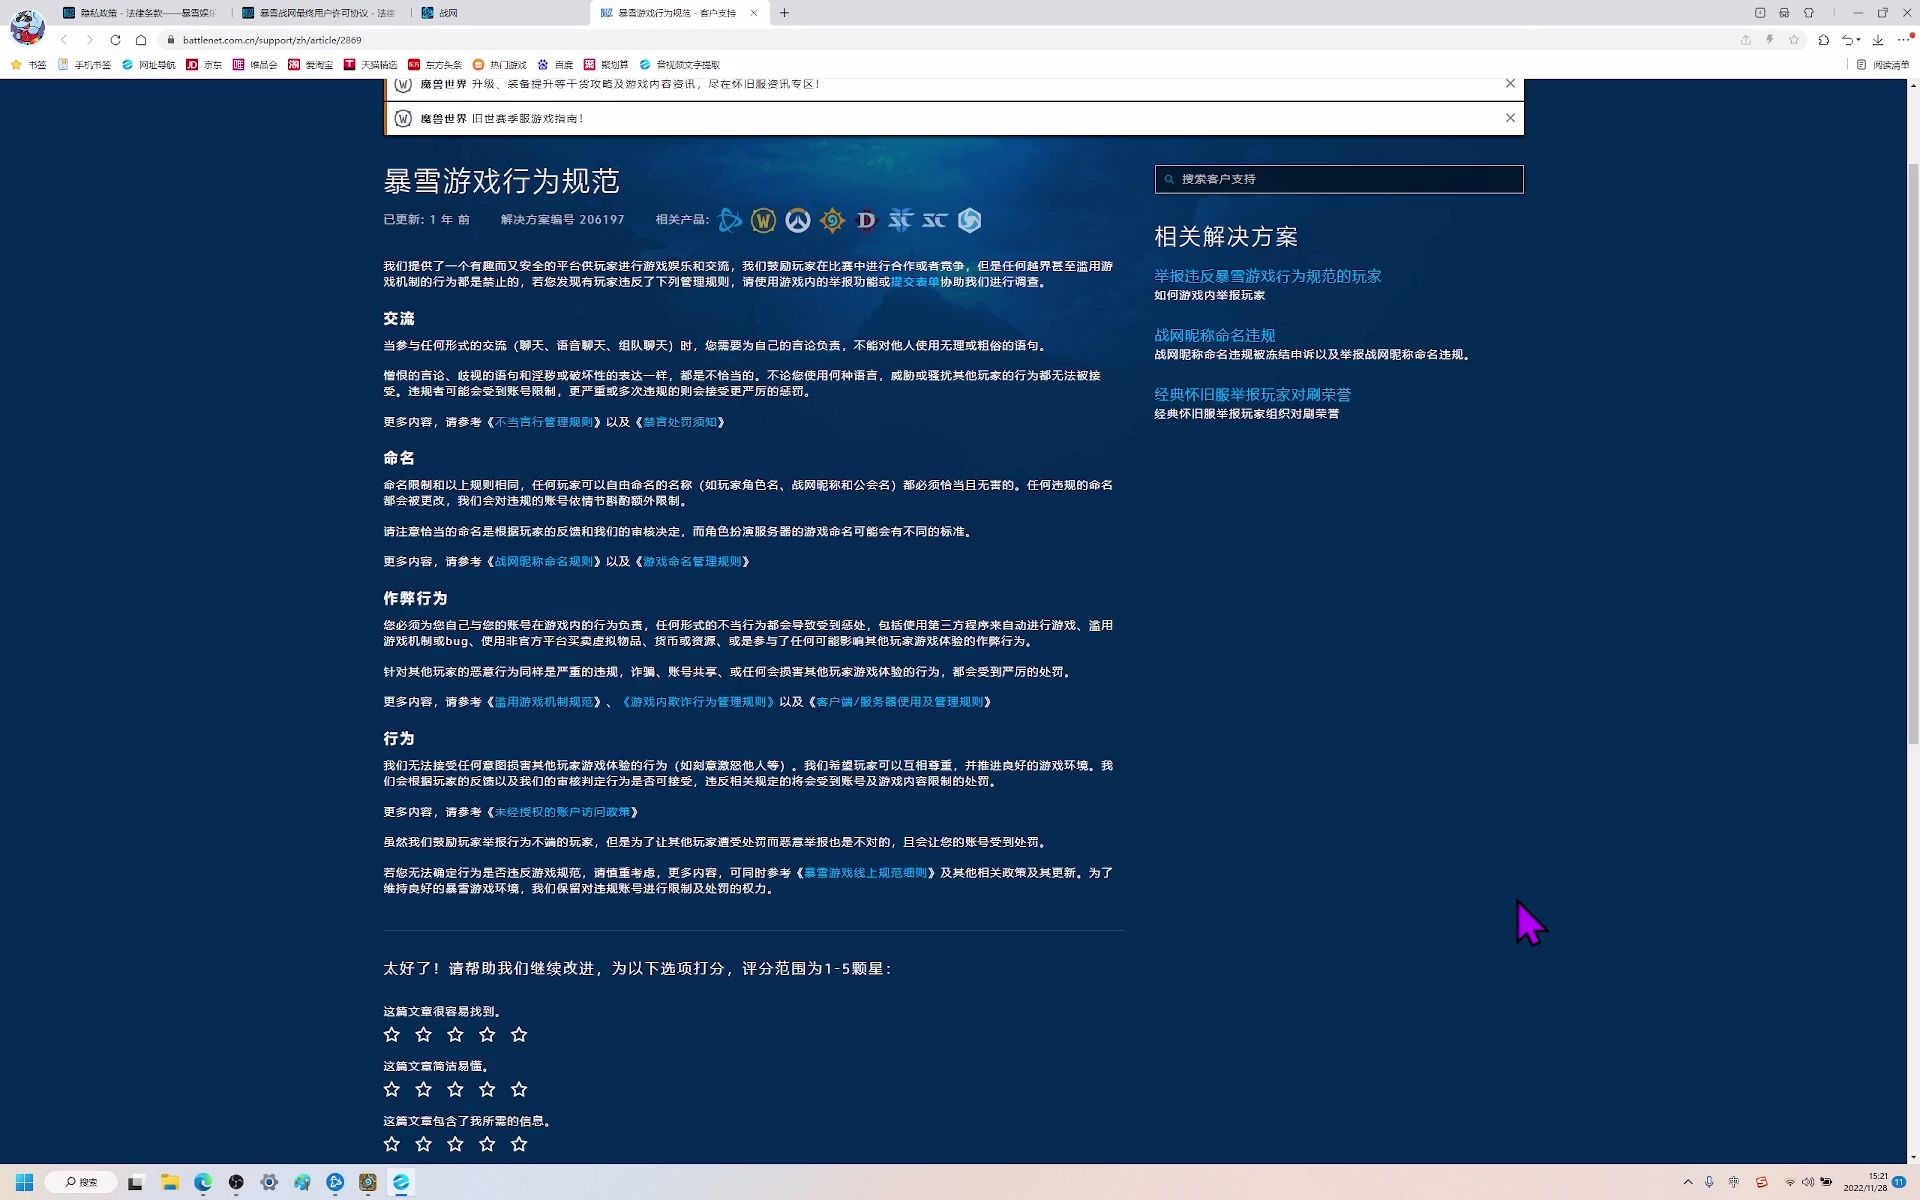
Task: Click the share icon in address bar
Action: 1746,40
